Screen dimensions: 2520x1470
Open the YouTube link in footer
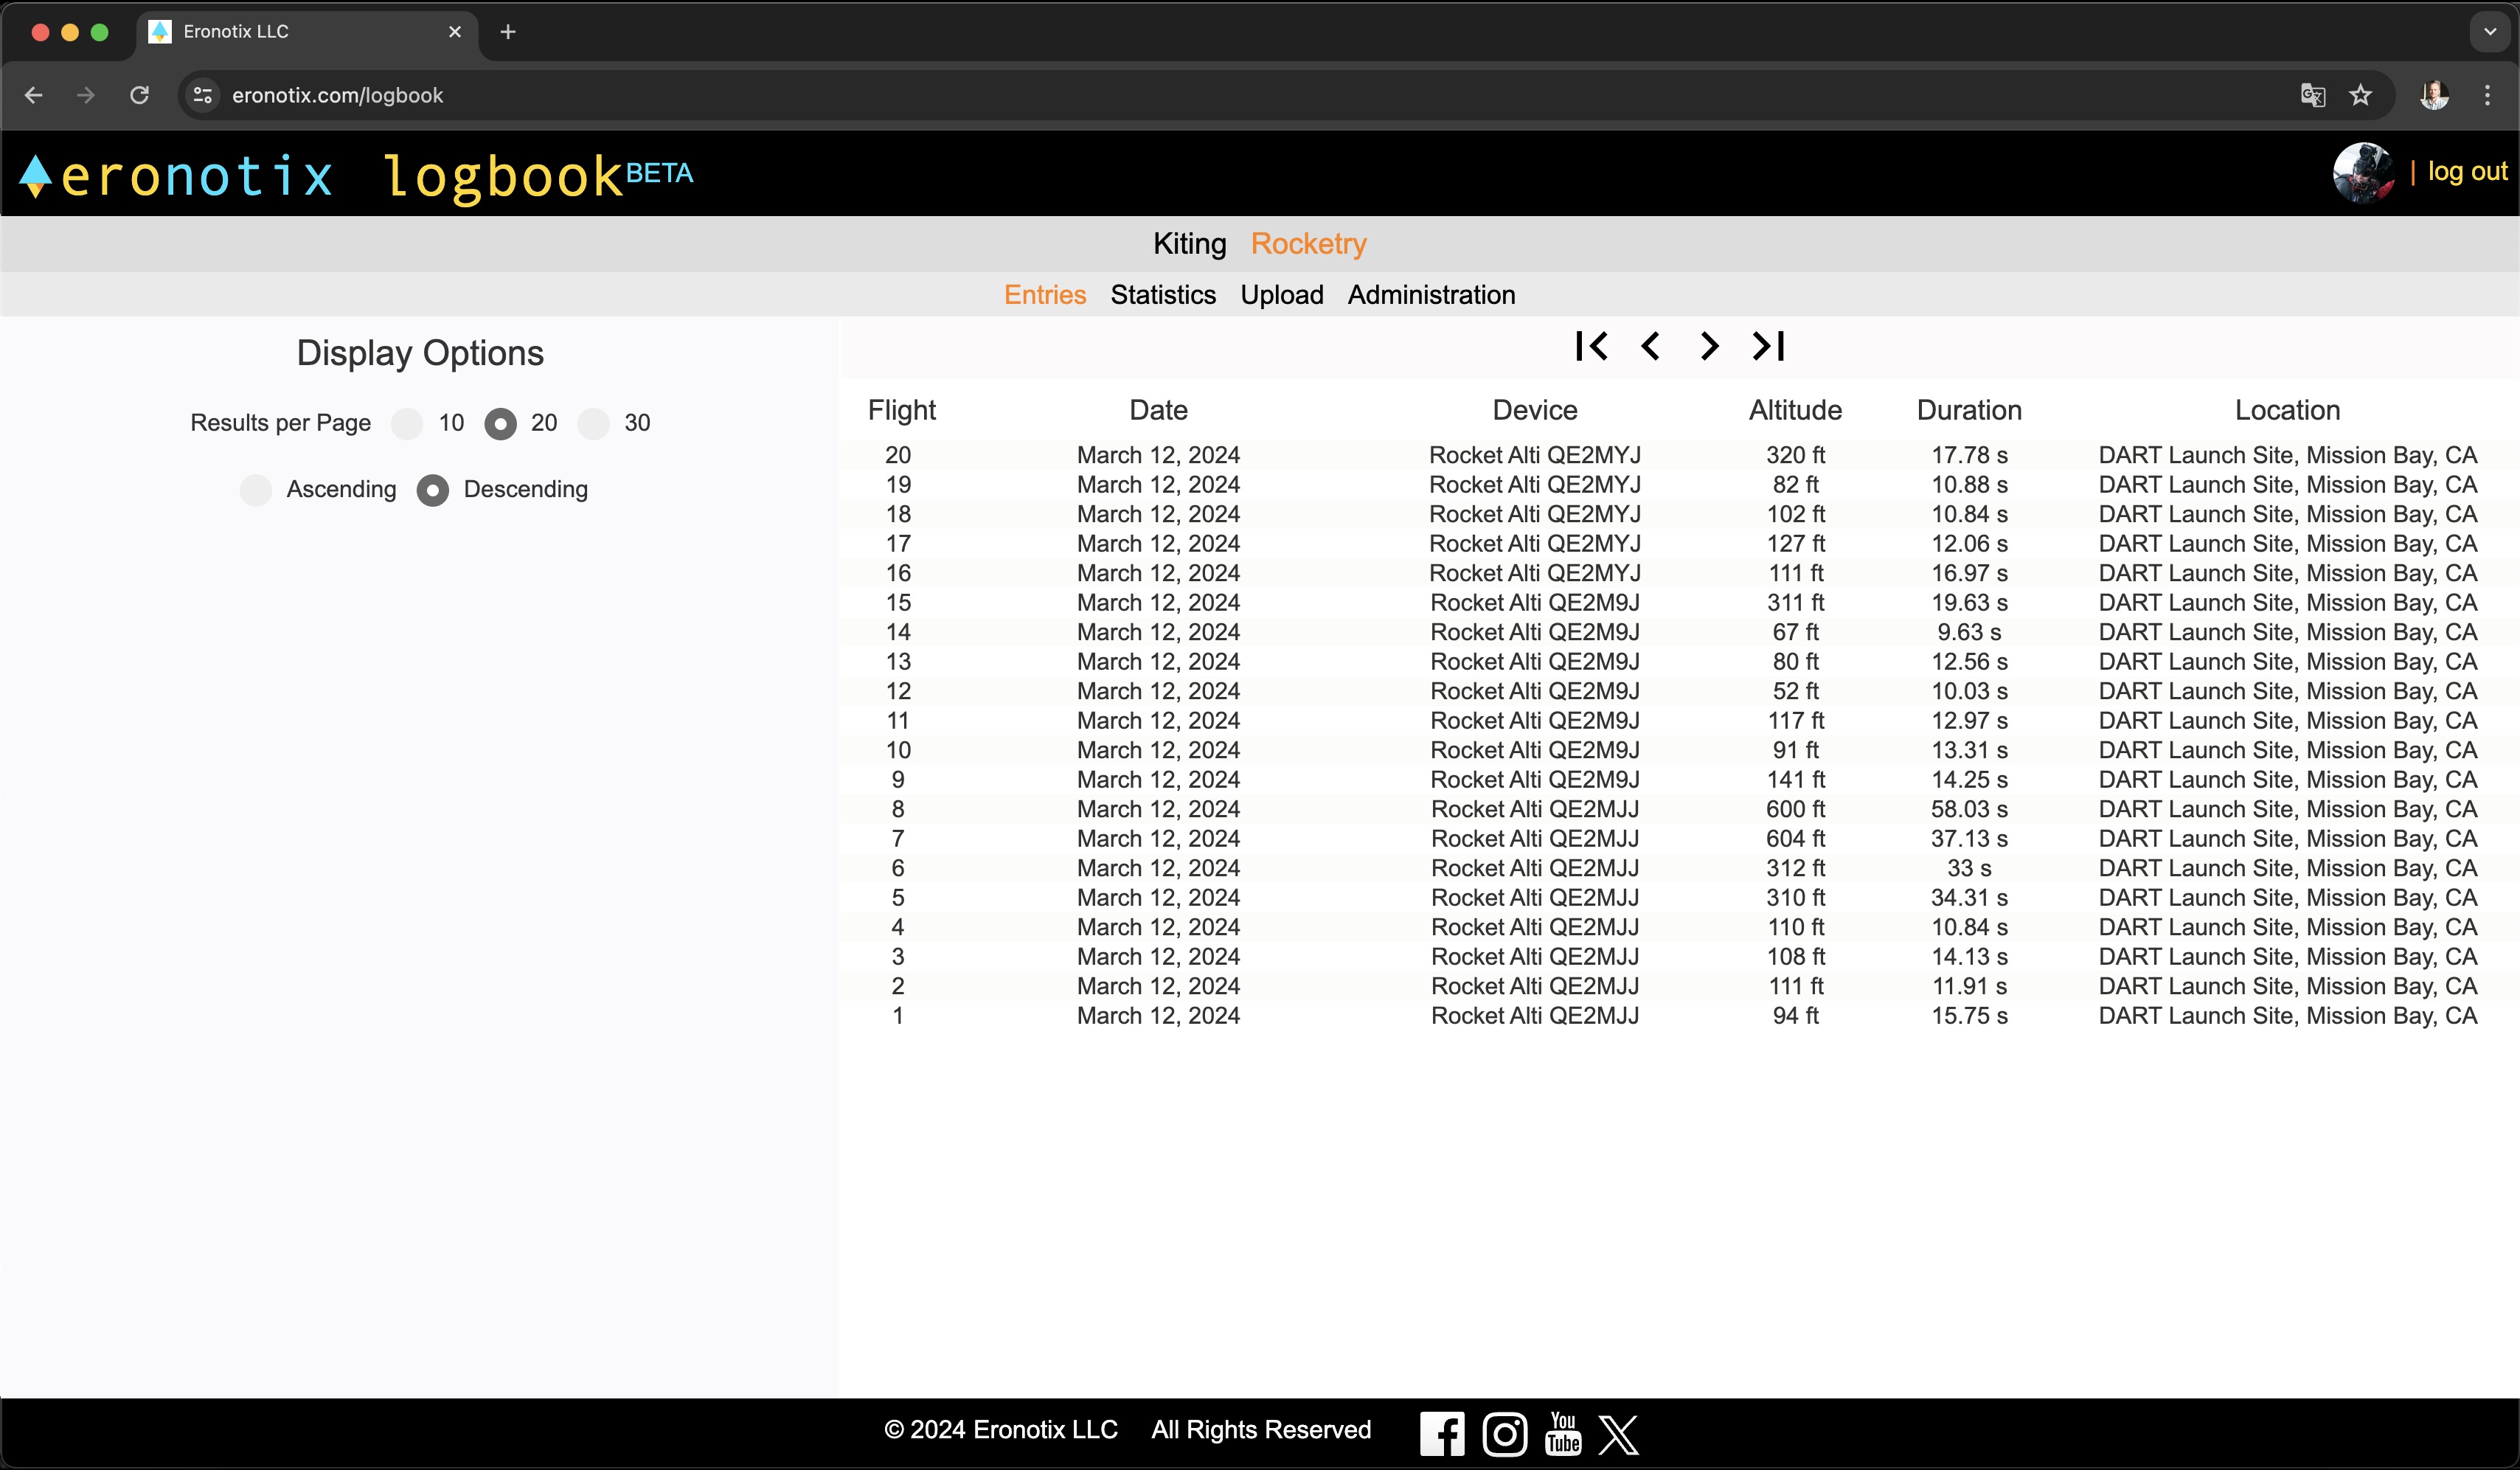pyautogui.click(x=1563, y=1433)
